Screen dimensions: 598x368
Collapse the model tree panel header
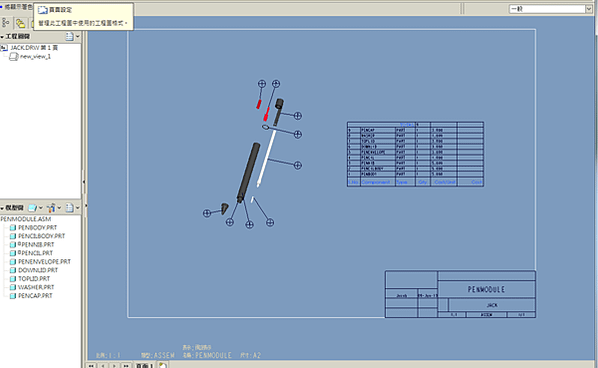[12, 208]
